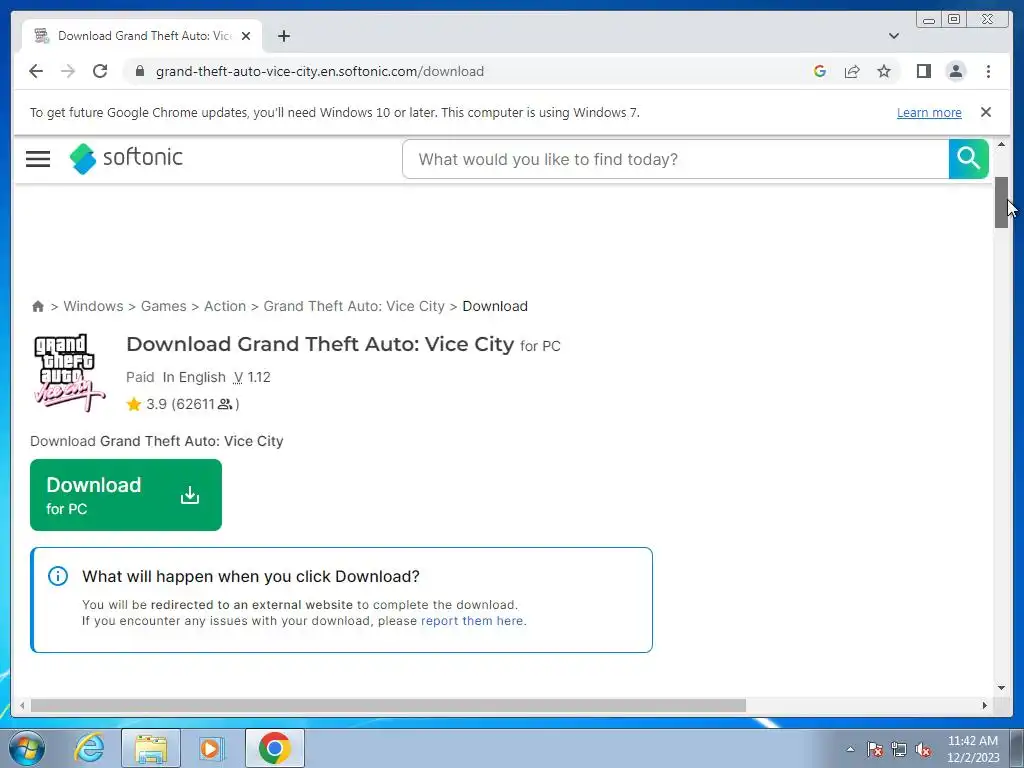Open Action Center flag icon

coord(875,749)
